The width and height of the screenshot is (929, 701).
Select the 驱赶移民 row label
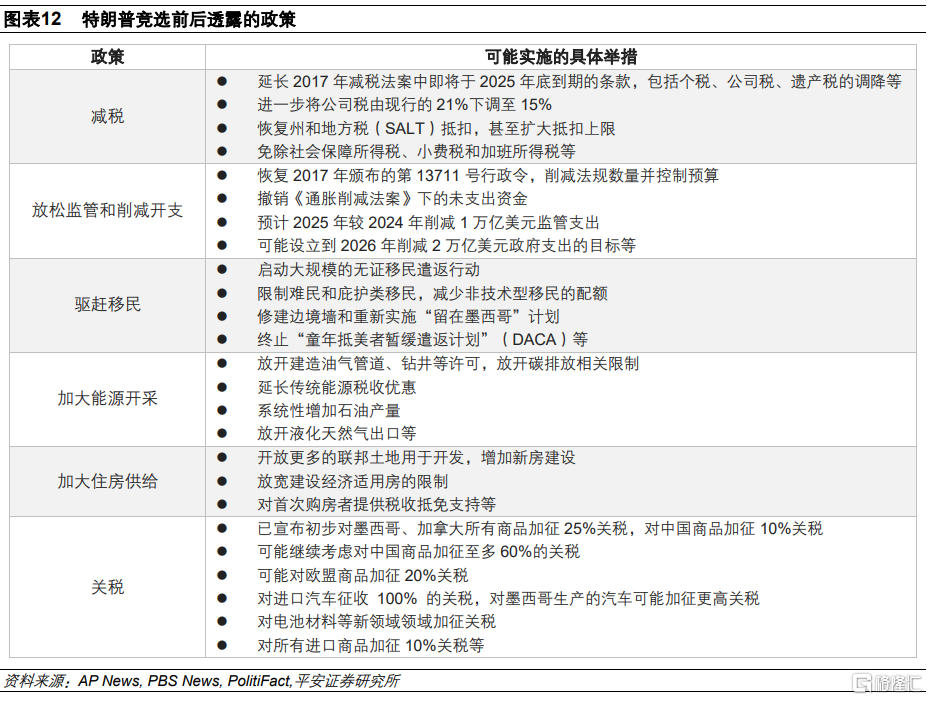[x=108, y=305]
